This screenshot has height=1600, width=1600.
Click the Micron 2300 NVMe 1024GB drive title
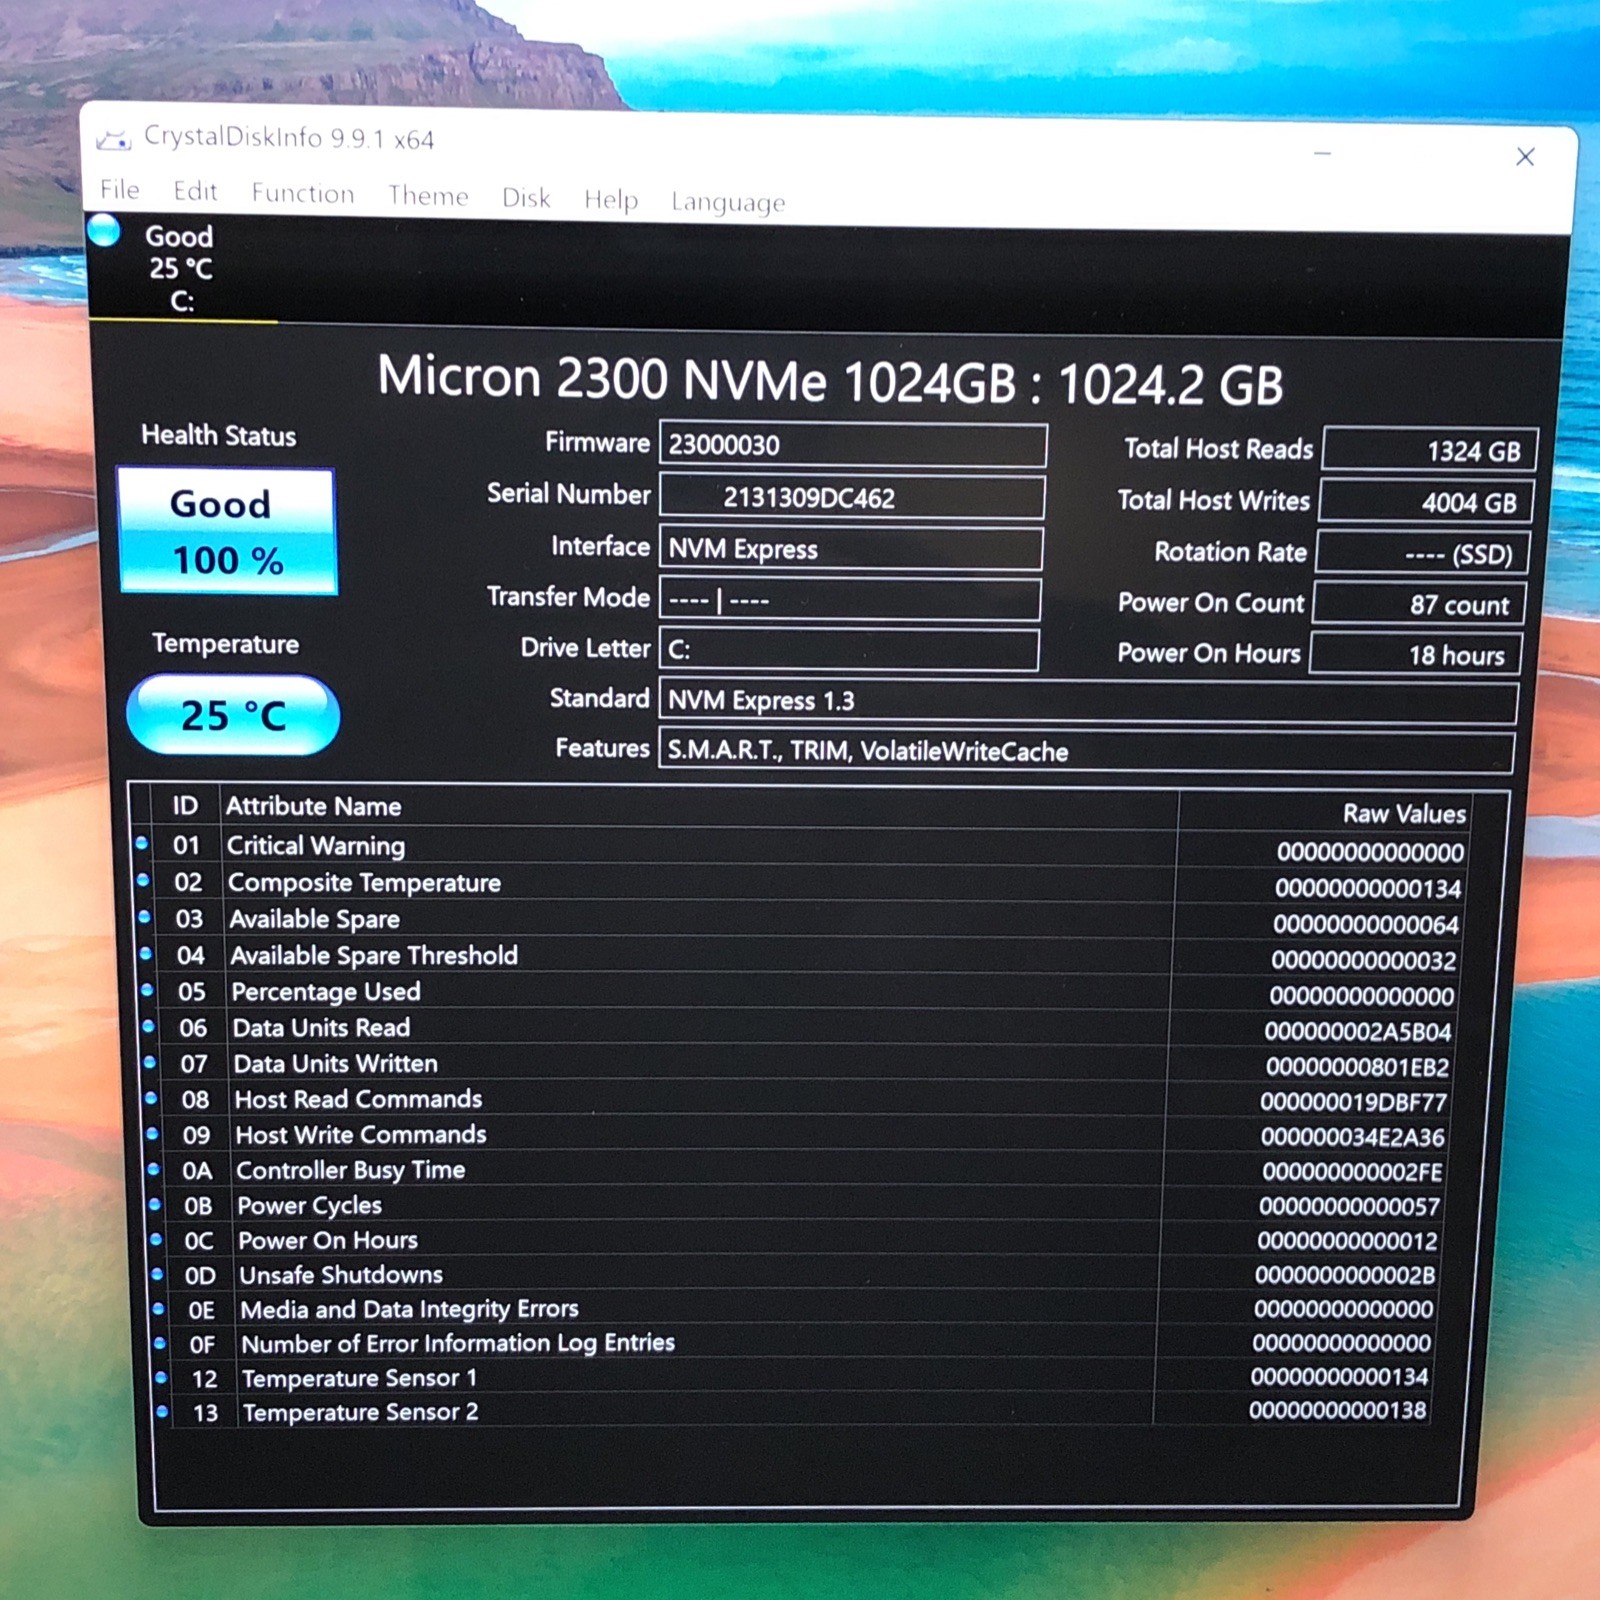(x=830, y=381)
